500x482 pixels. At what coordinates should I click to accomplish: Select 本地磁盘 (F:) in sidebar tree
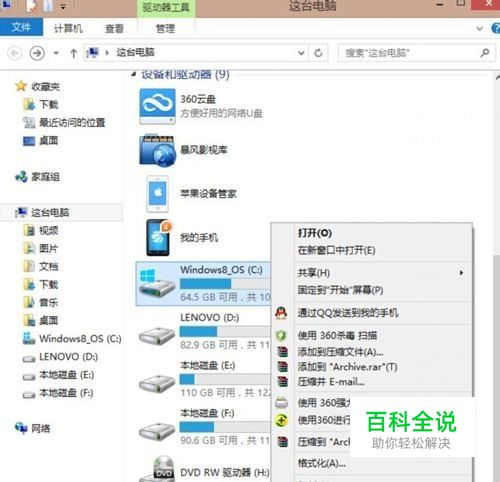[x=59, y=393]
